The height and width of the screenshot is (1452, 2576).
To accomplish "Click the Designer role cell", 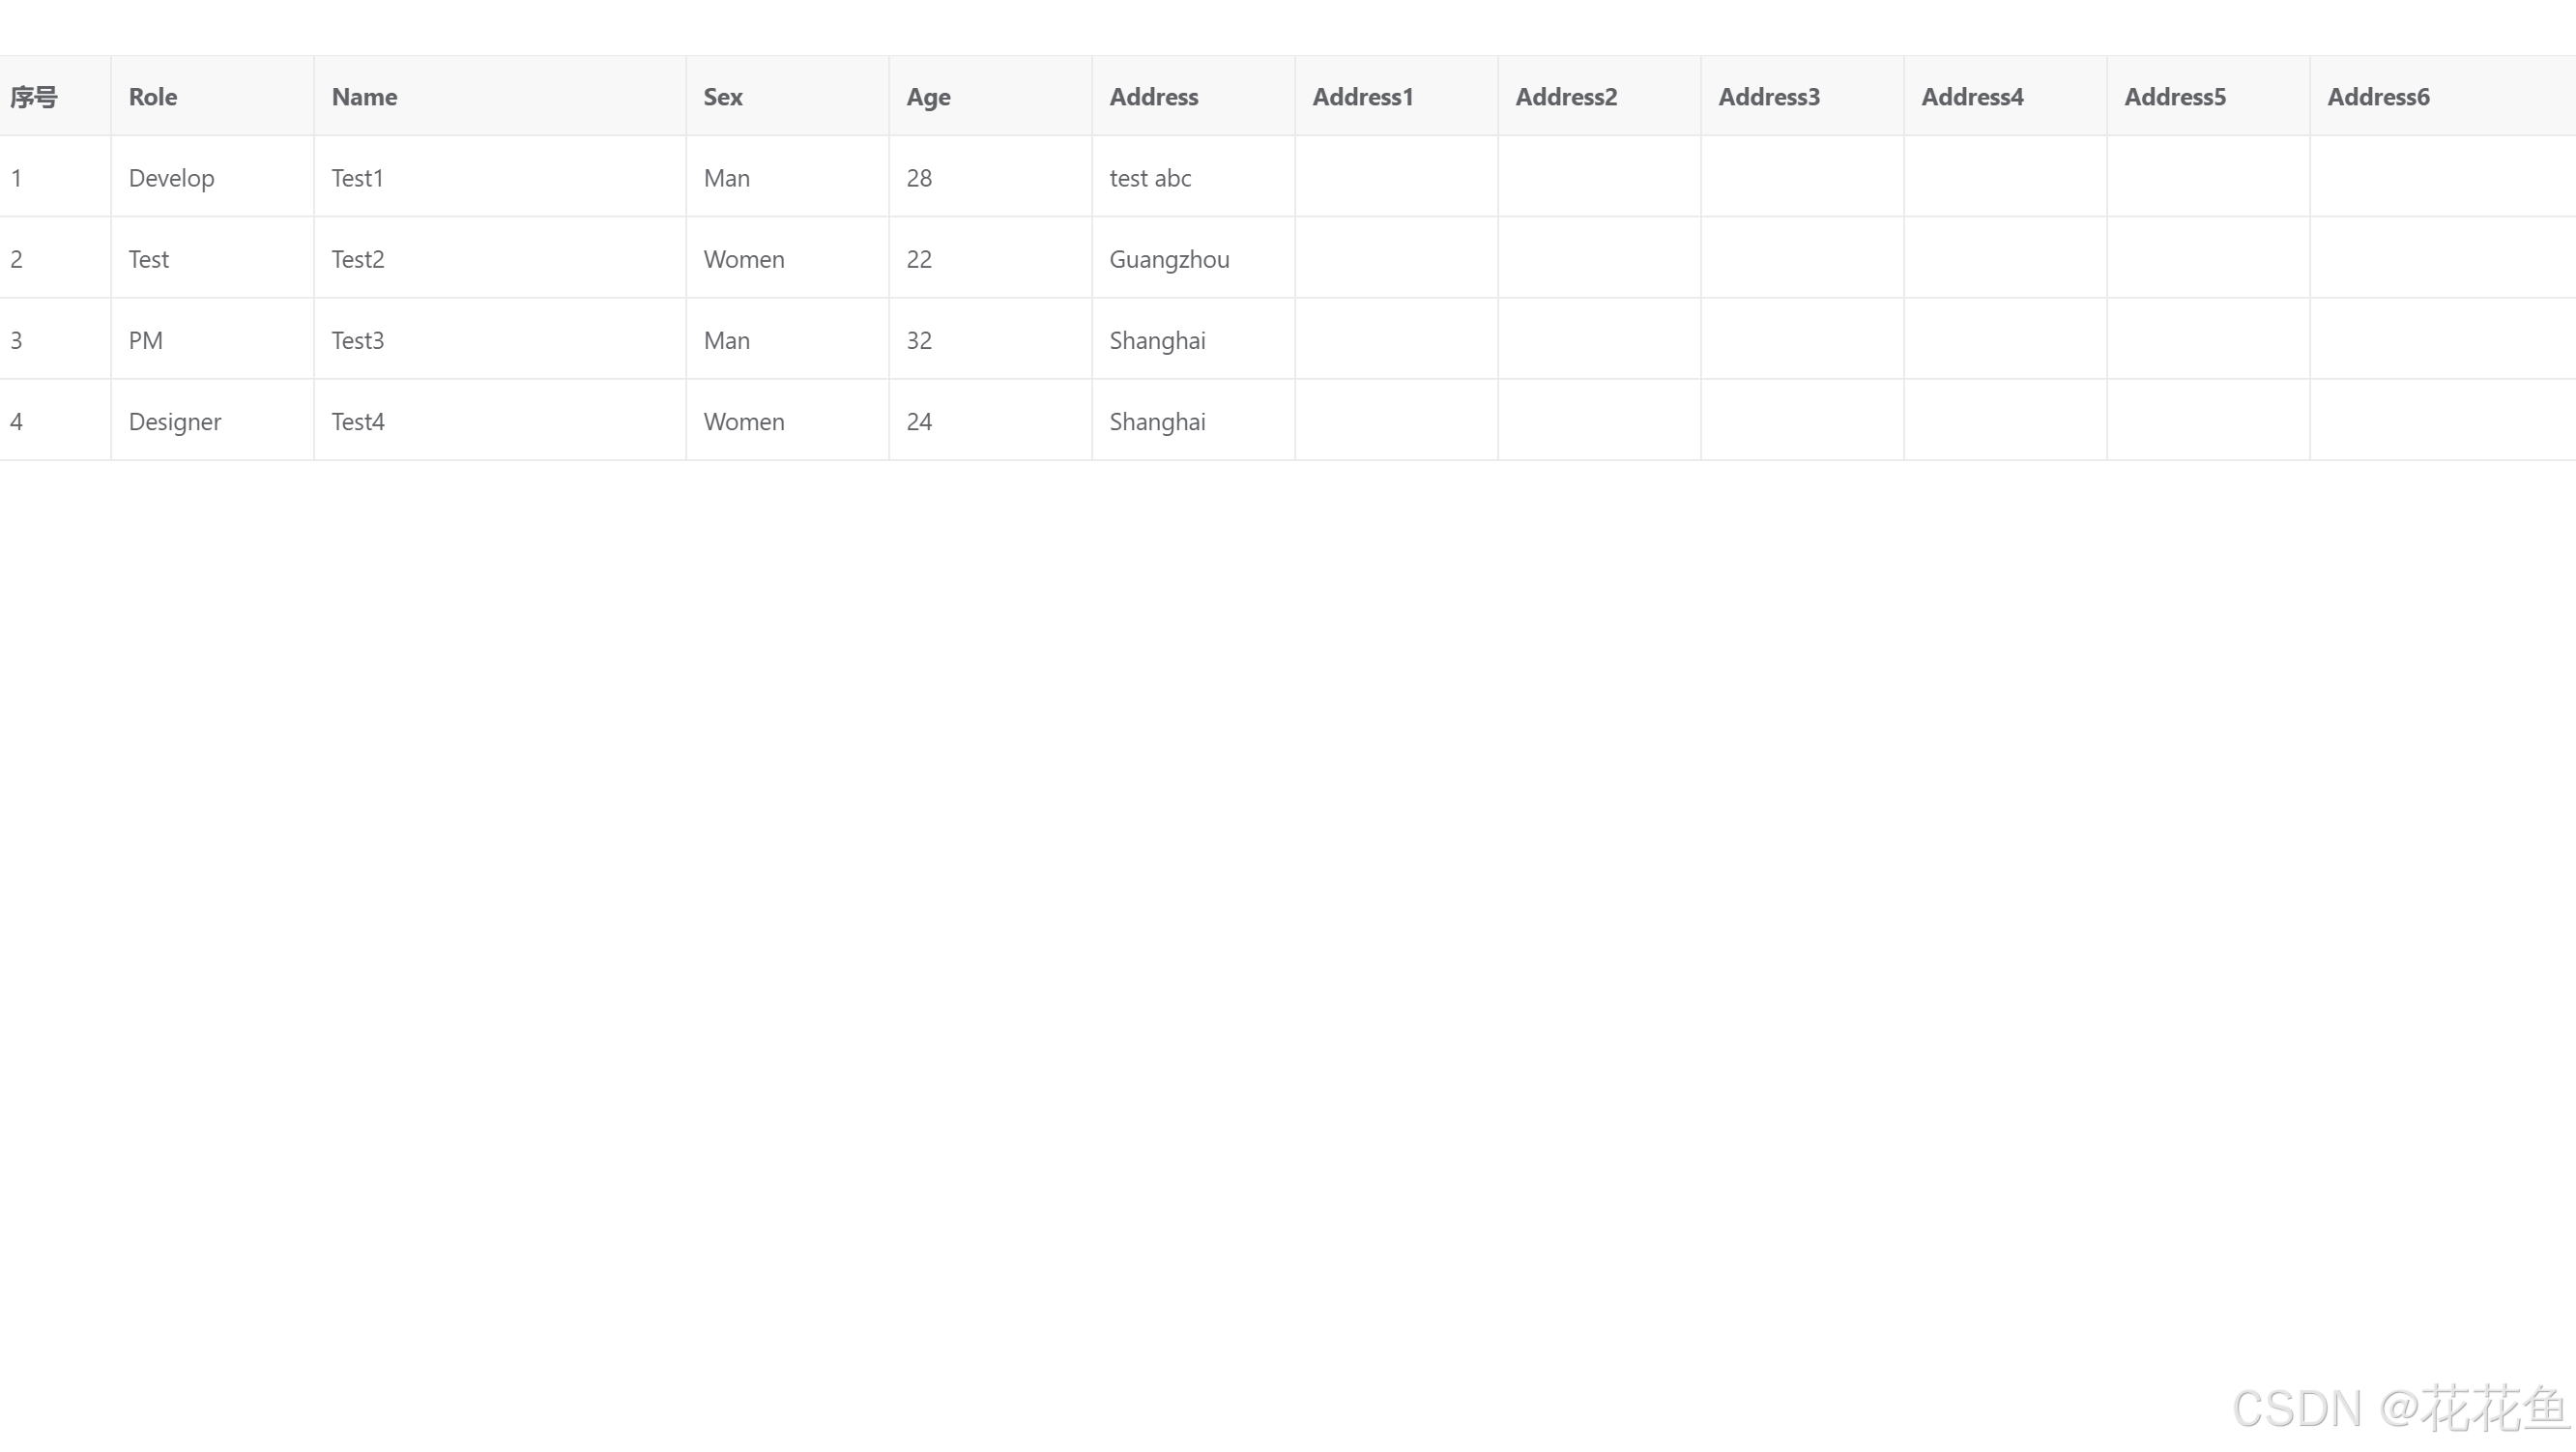I will pyautogui.click(x=175, y=421).
